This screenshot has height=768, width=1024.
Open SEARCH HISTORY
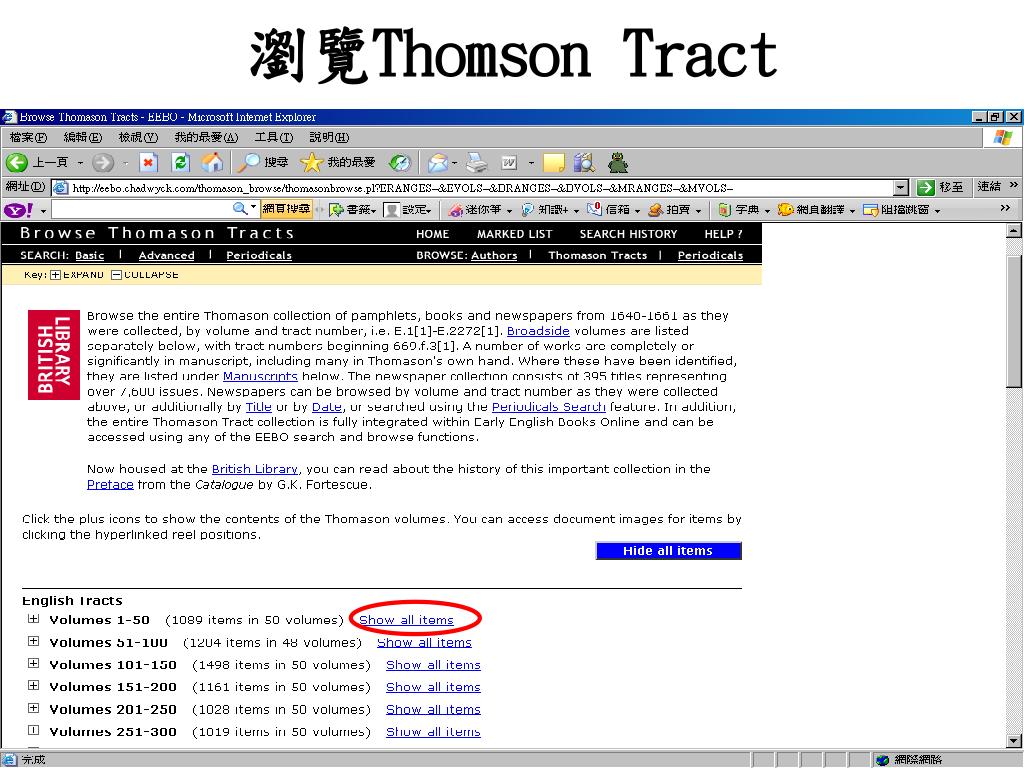coord(628,234)
